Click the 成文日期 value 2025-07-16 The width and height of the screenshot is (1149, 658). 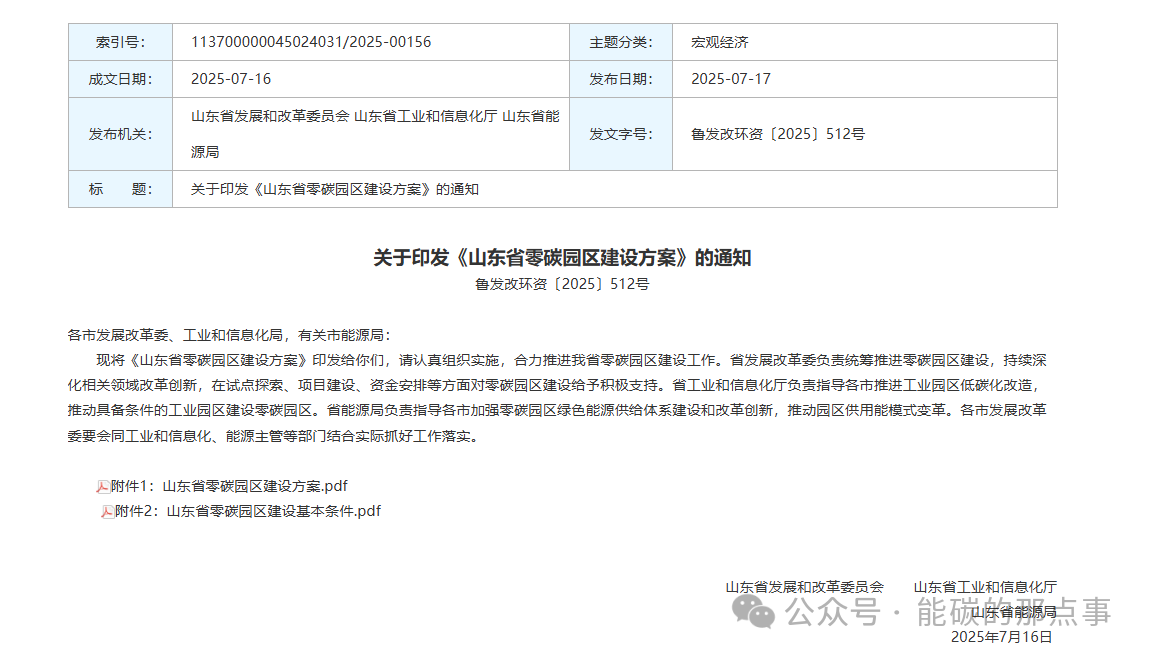point(231,79)
